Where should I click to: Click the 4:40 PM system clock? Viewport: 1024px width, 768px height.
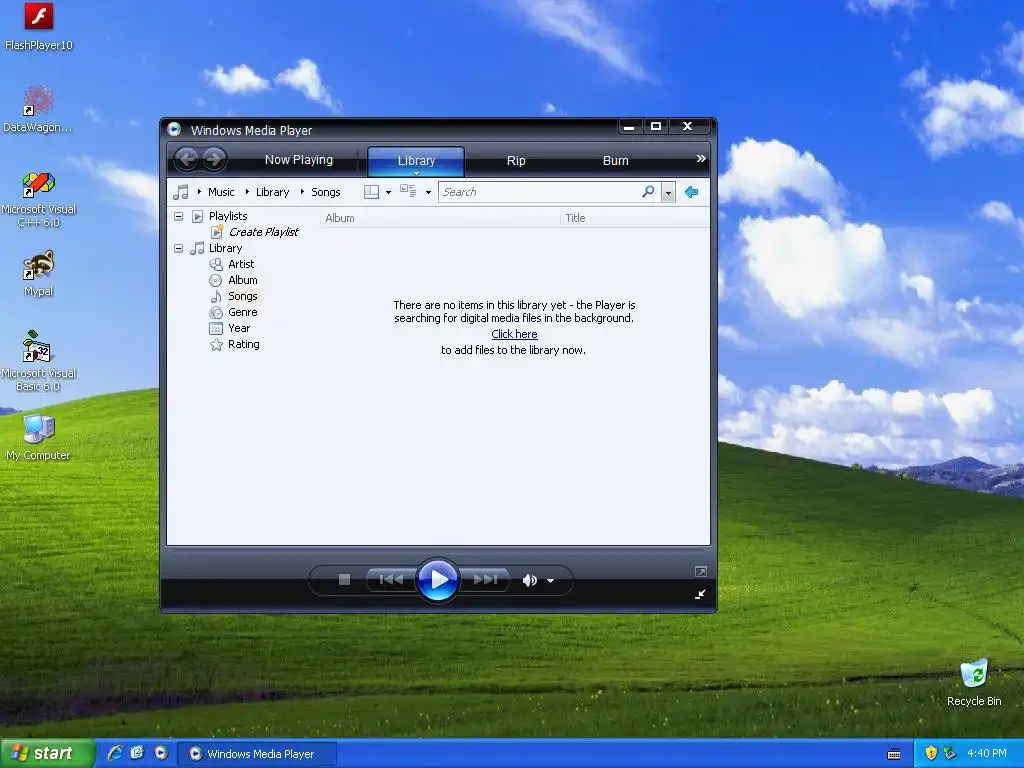(x=987, y=753)
